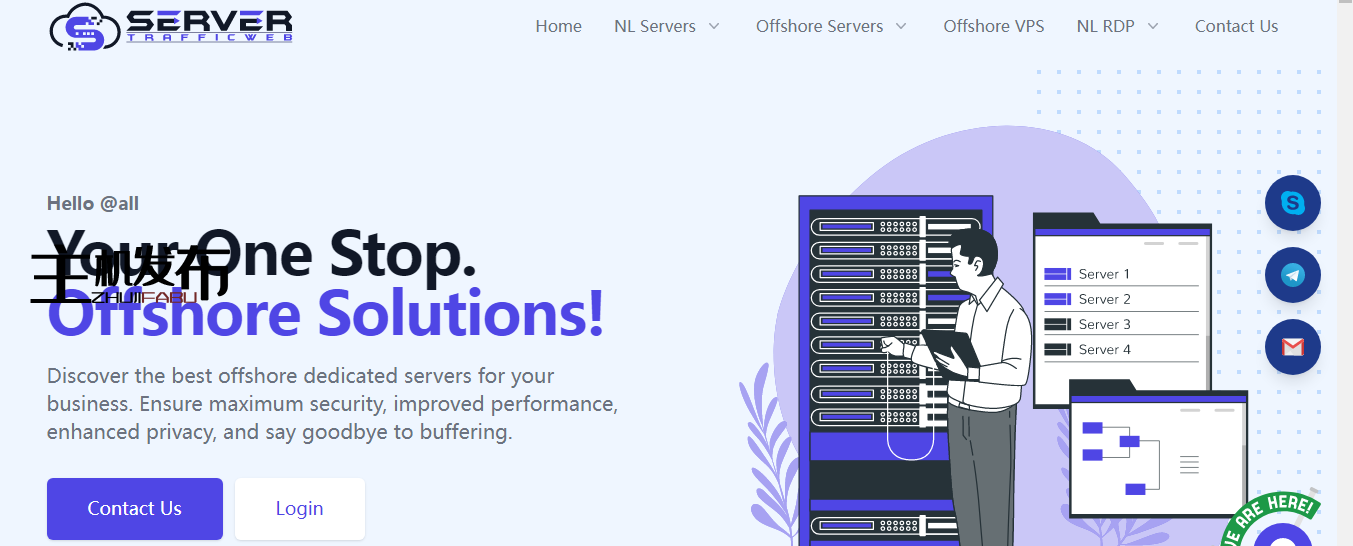The height and width of the screenshot is (546, 1353).
Task: Click the Gmail email icon
Action: pyautogui.click(x=1292, y=347)
